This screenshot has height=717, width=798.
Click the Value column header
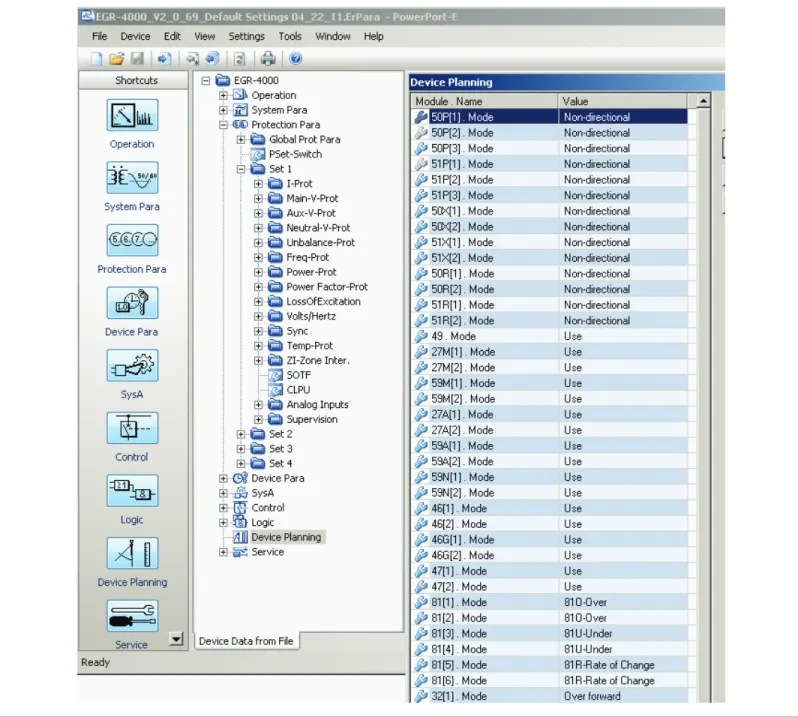[622, 101]
